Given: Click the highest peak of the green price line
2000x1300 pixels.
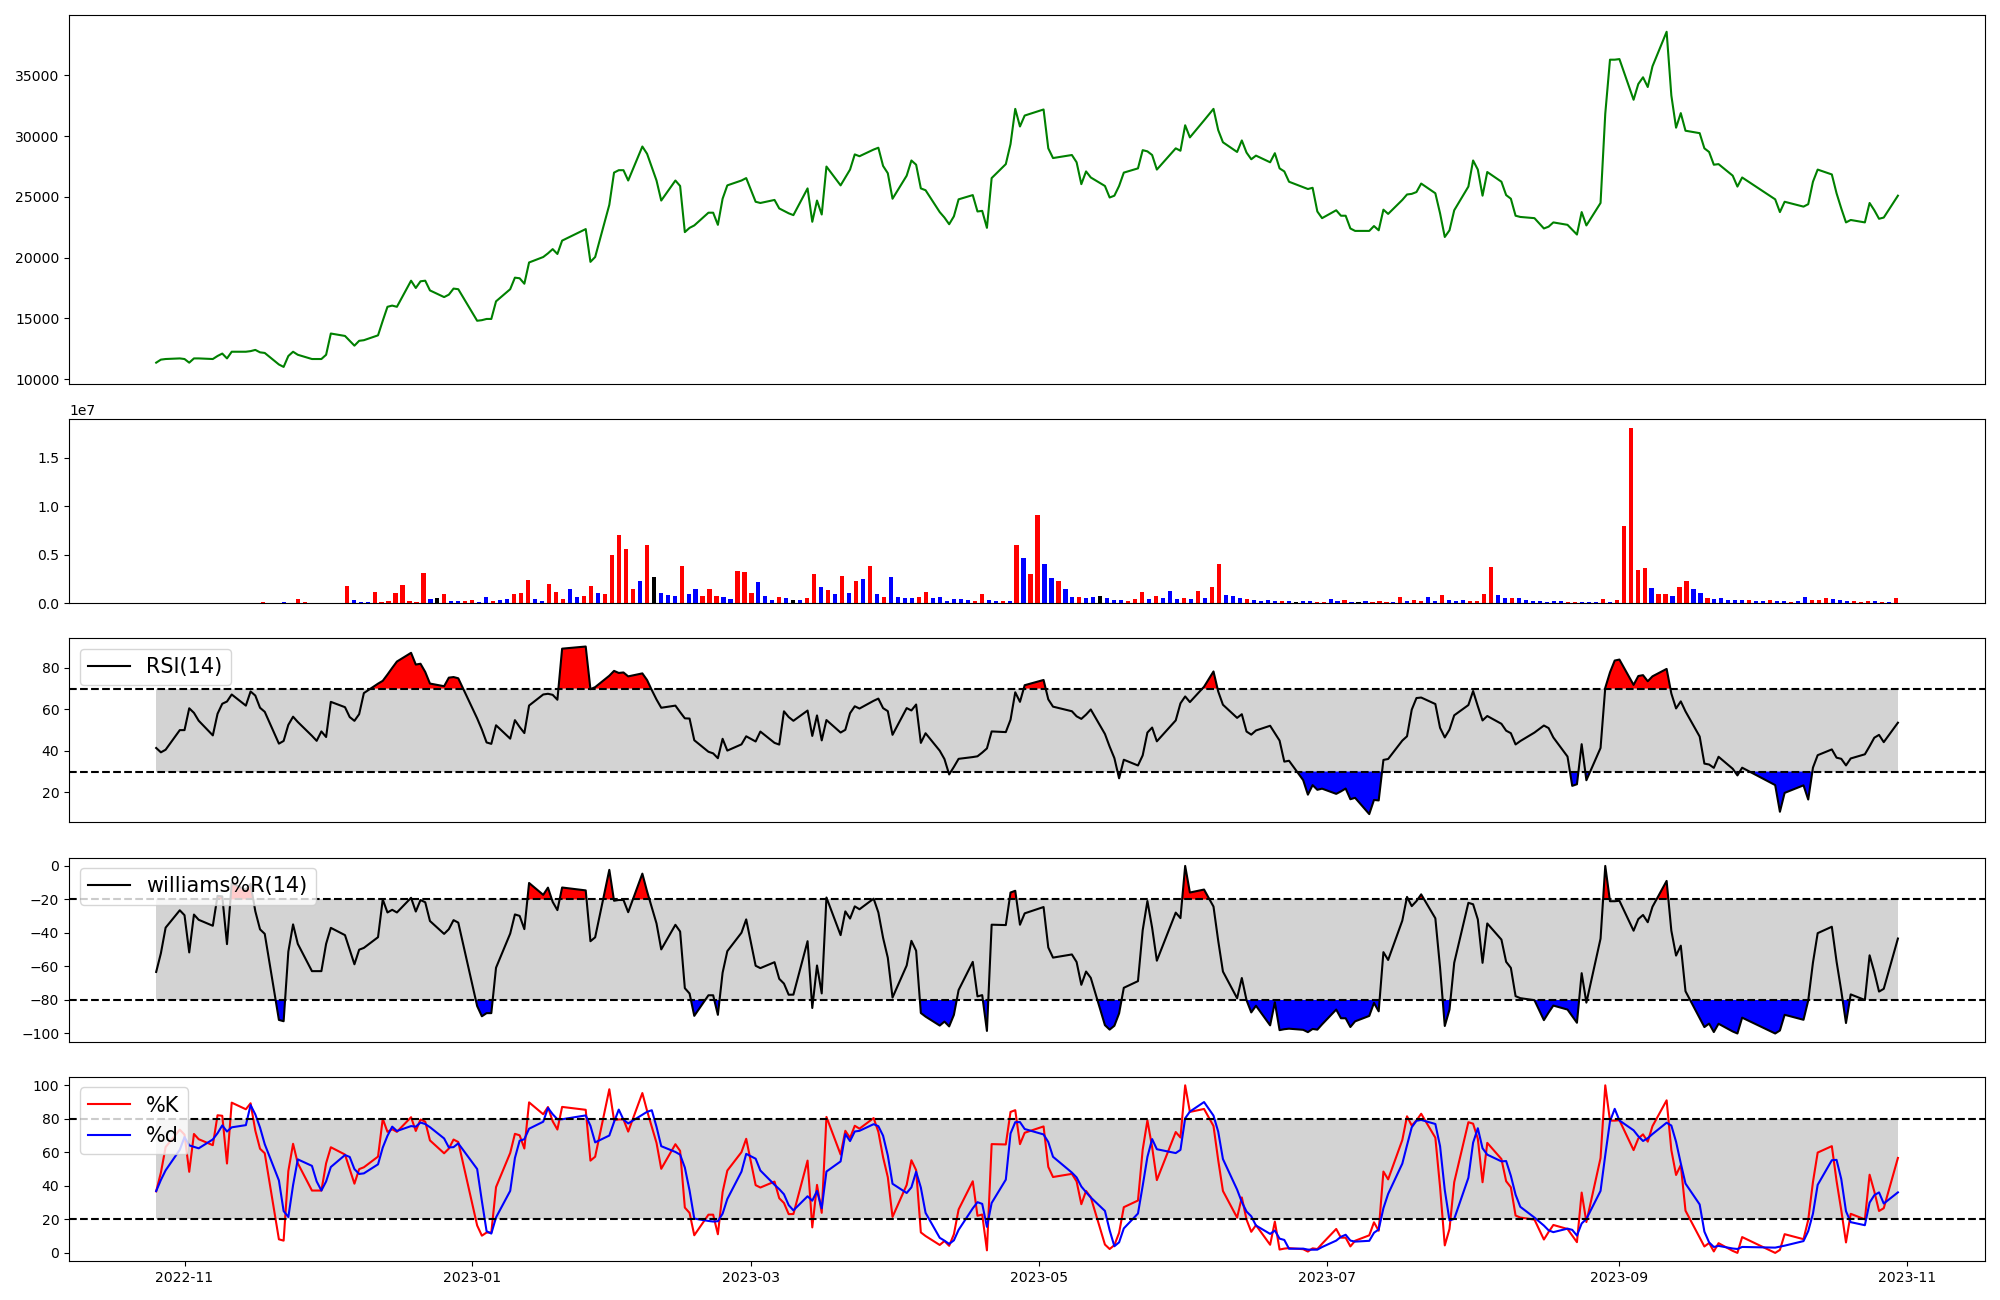Looking at the screenshot, I should (x=1666, y=33).
